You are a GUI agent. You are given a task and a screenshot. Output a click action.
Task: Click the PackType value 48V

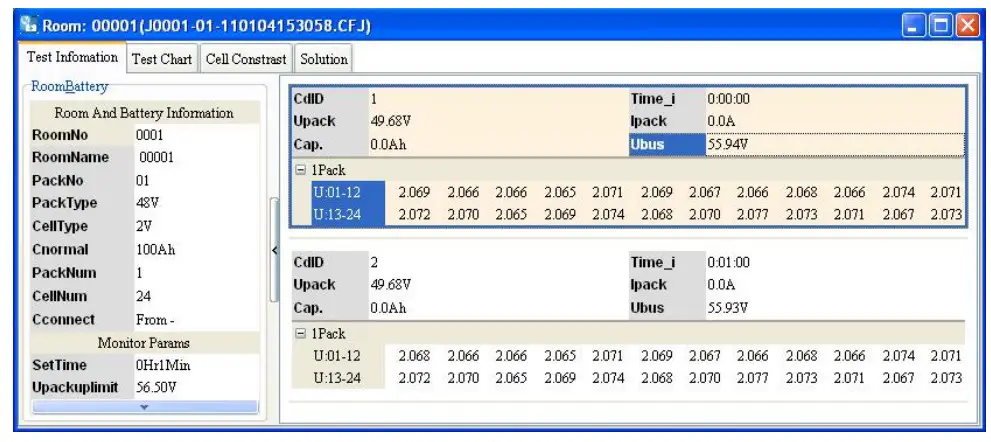pyautogui.click(x=147, y=203)
